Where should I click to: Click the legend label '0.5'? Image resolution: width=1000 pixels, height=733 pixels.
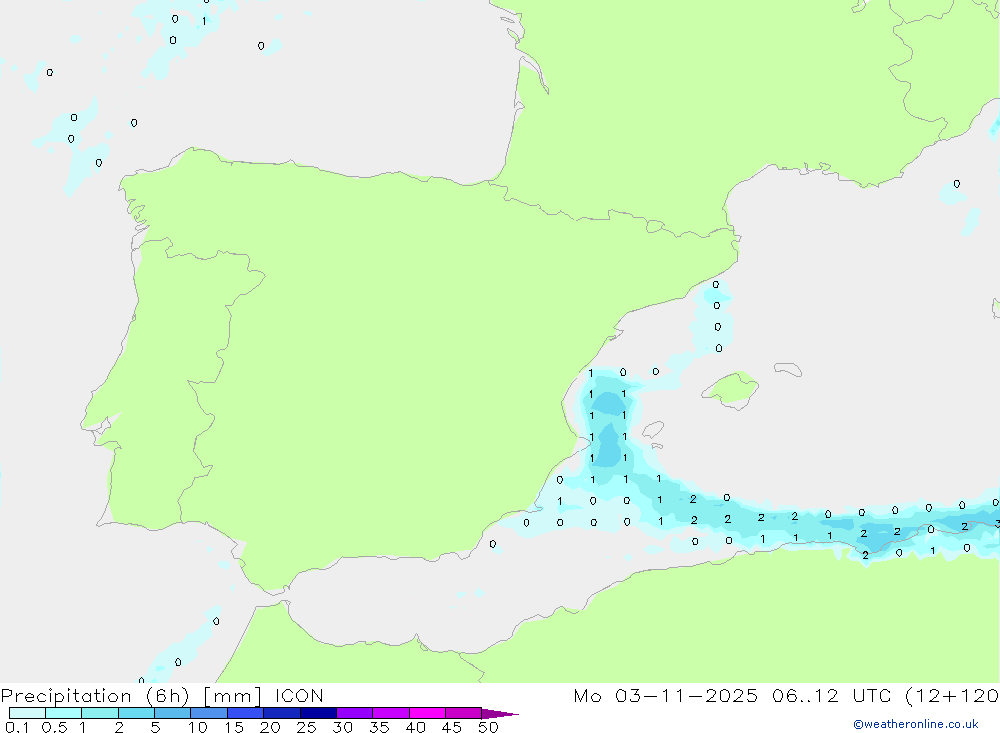[x=54, y=727]
